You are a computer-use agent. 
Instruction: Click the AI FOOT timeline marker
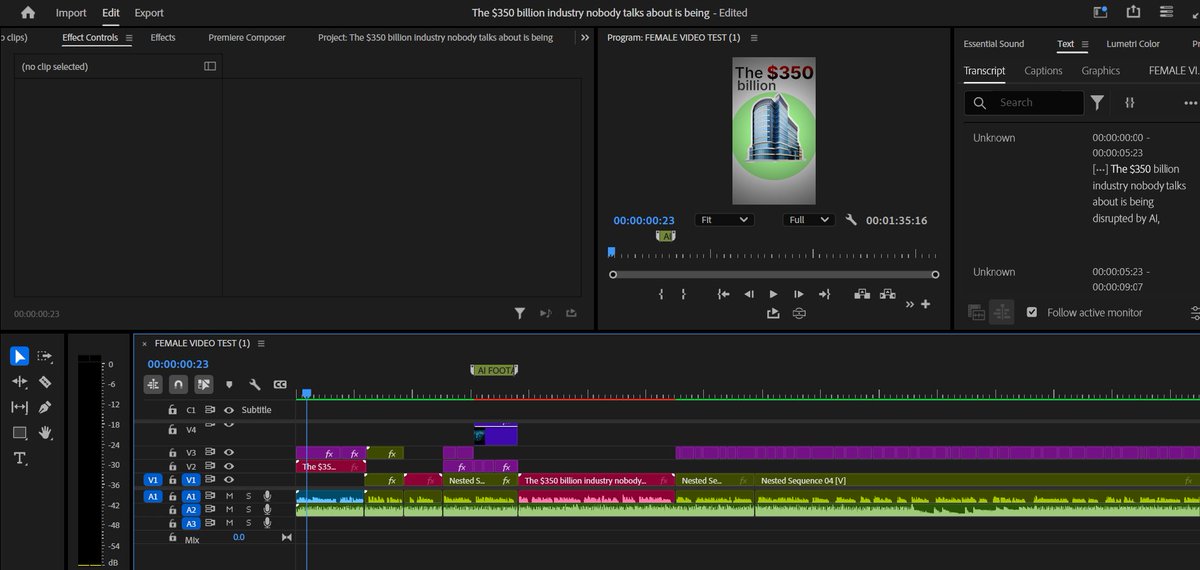pyautogui.click(x=495, y=370)
